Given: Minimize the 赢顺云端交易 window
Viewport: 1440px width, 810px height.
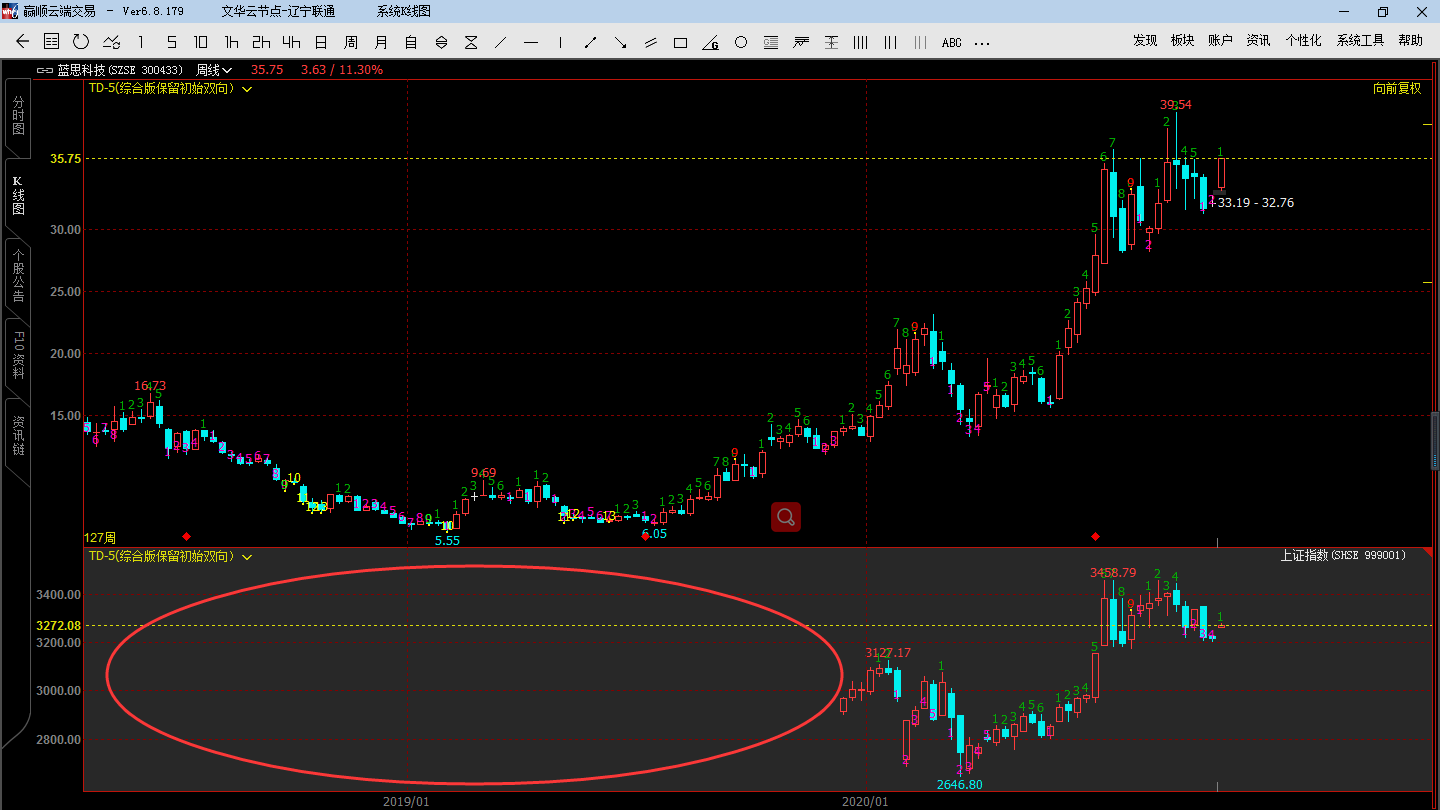Looking at the screenshot, I should [1346, 12].
